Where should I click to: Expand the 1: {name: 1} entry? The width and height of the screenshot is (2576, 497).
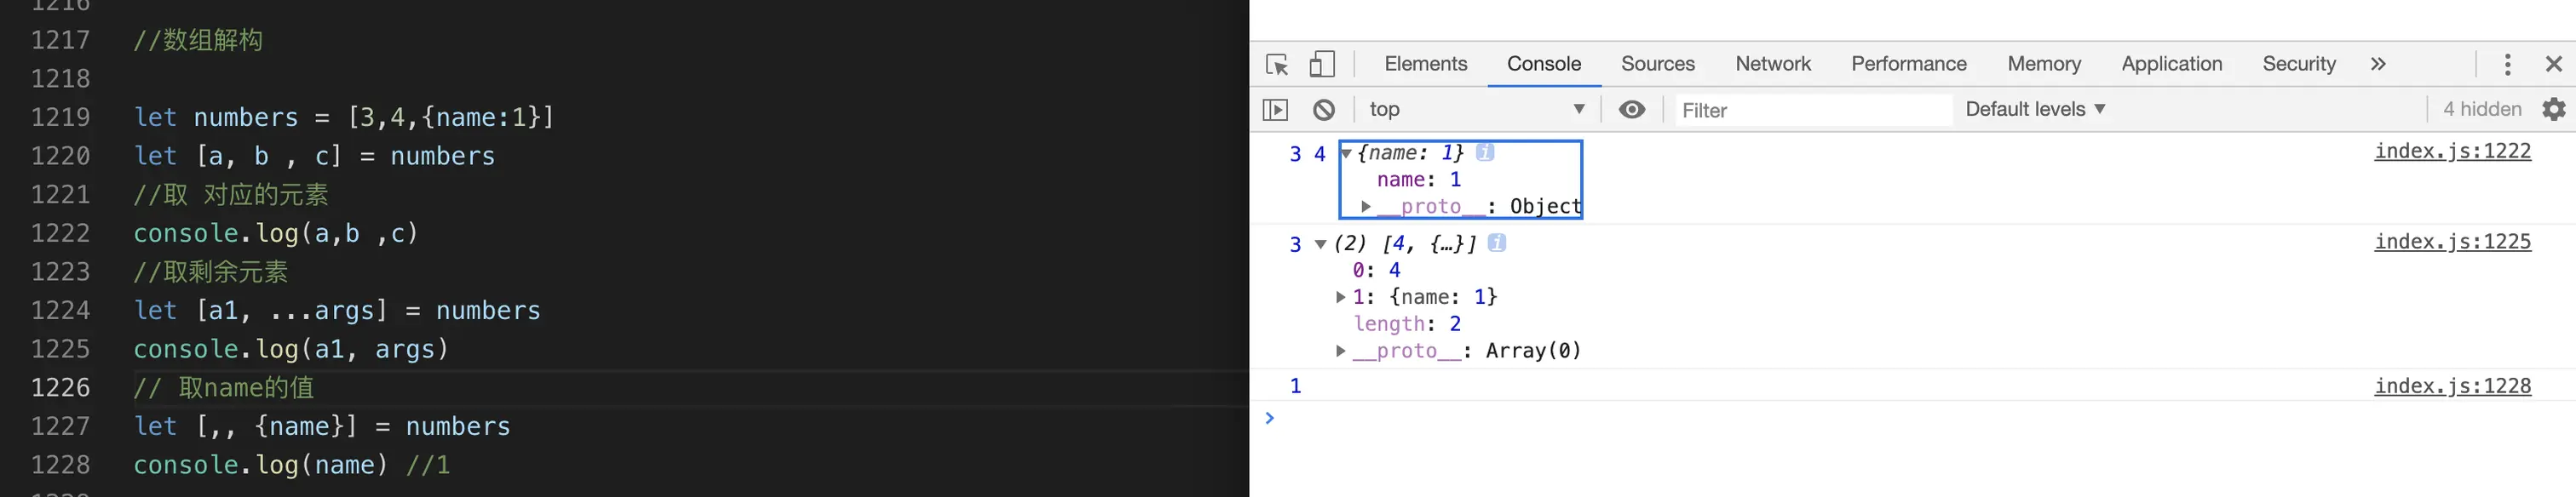tap(1340, 297)
